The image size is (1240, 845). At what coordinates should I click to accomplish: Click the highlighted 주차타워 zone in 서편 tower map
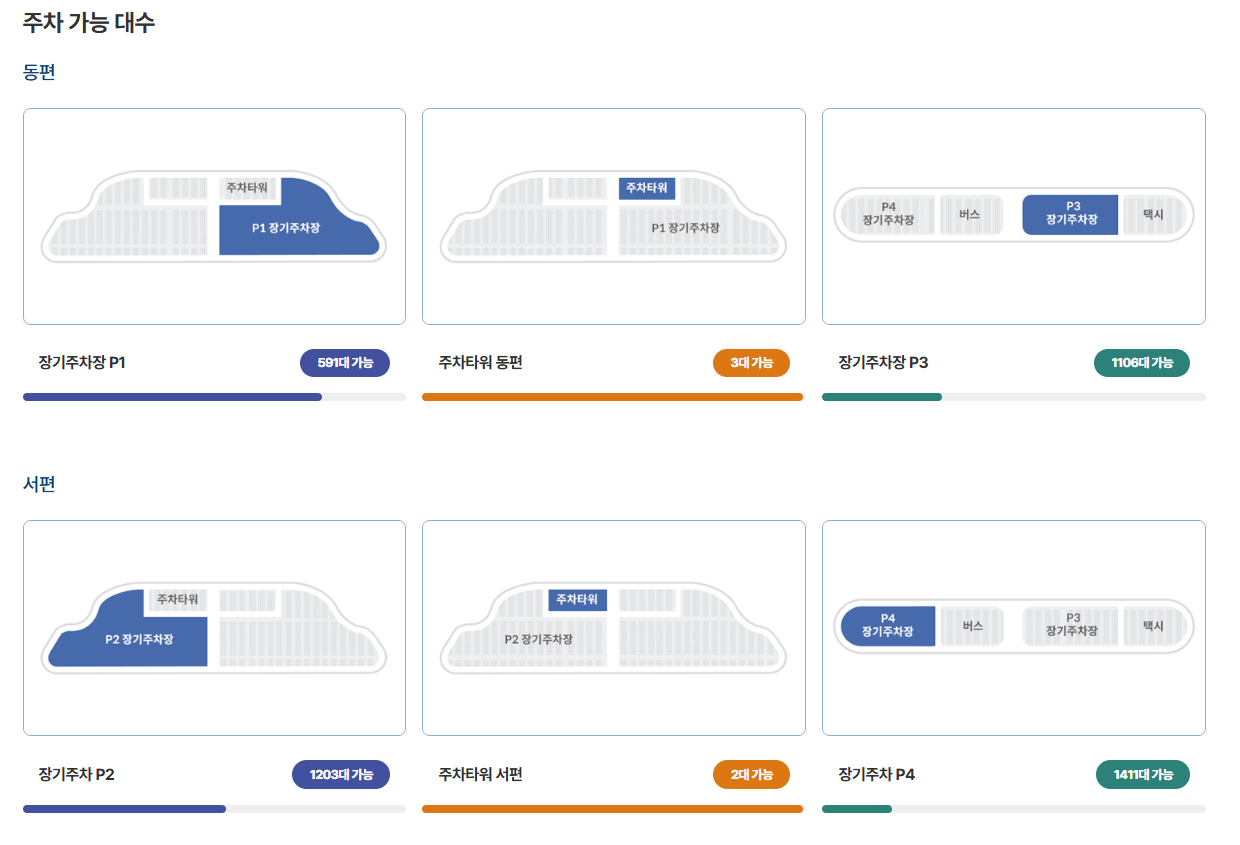[577, 600]
